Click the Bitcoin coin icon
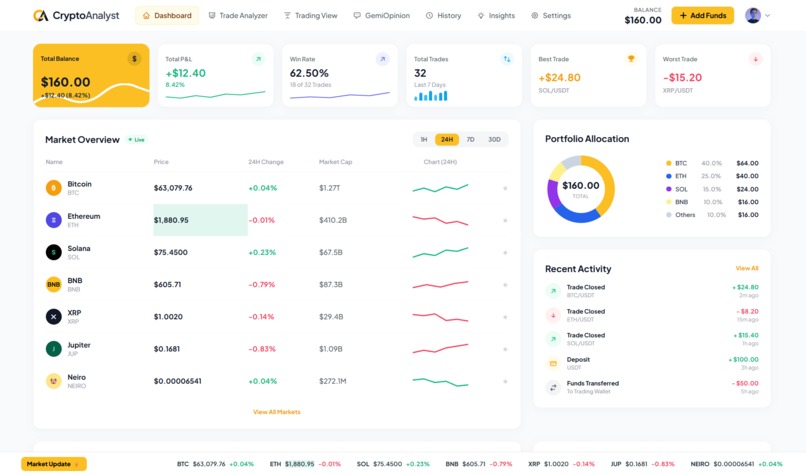 tap(53, 188)
